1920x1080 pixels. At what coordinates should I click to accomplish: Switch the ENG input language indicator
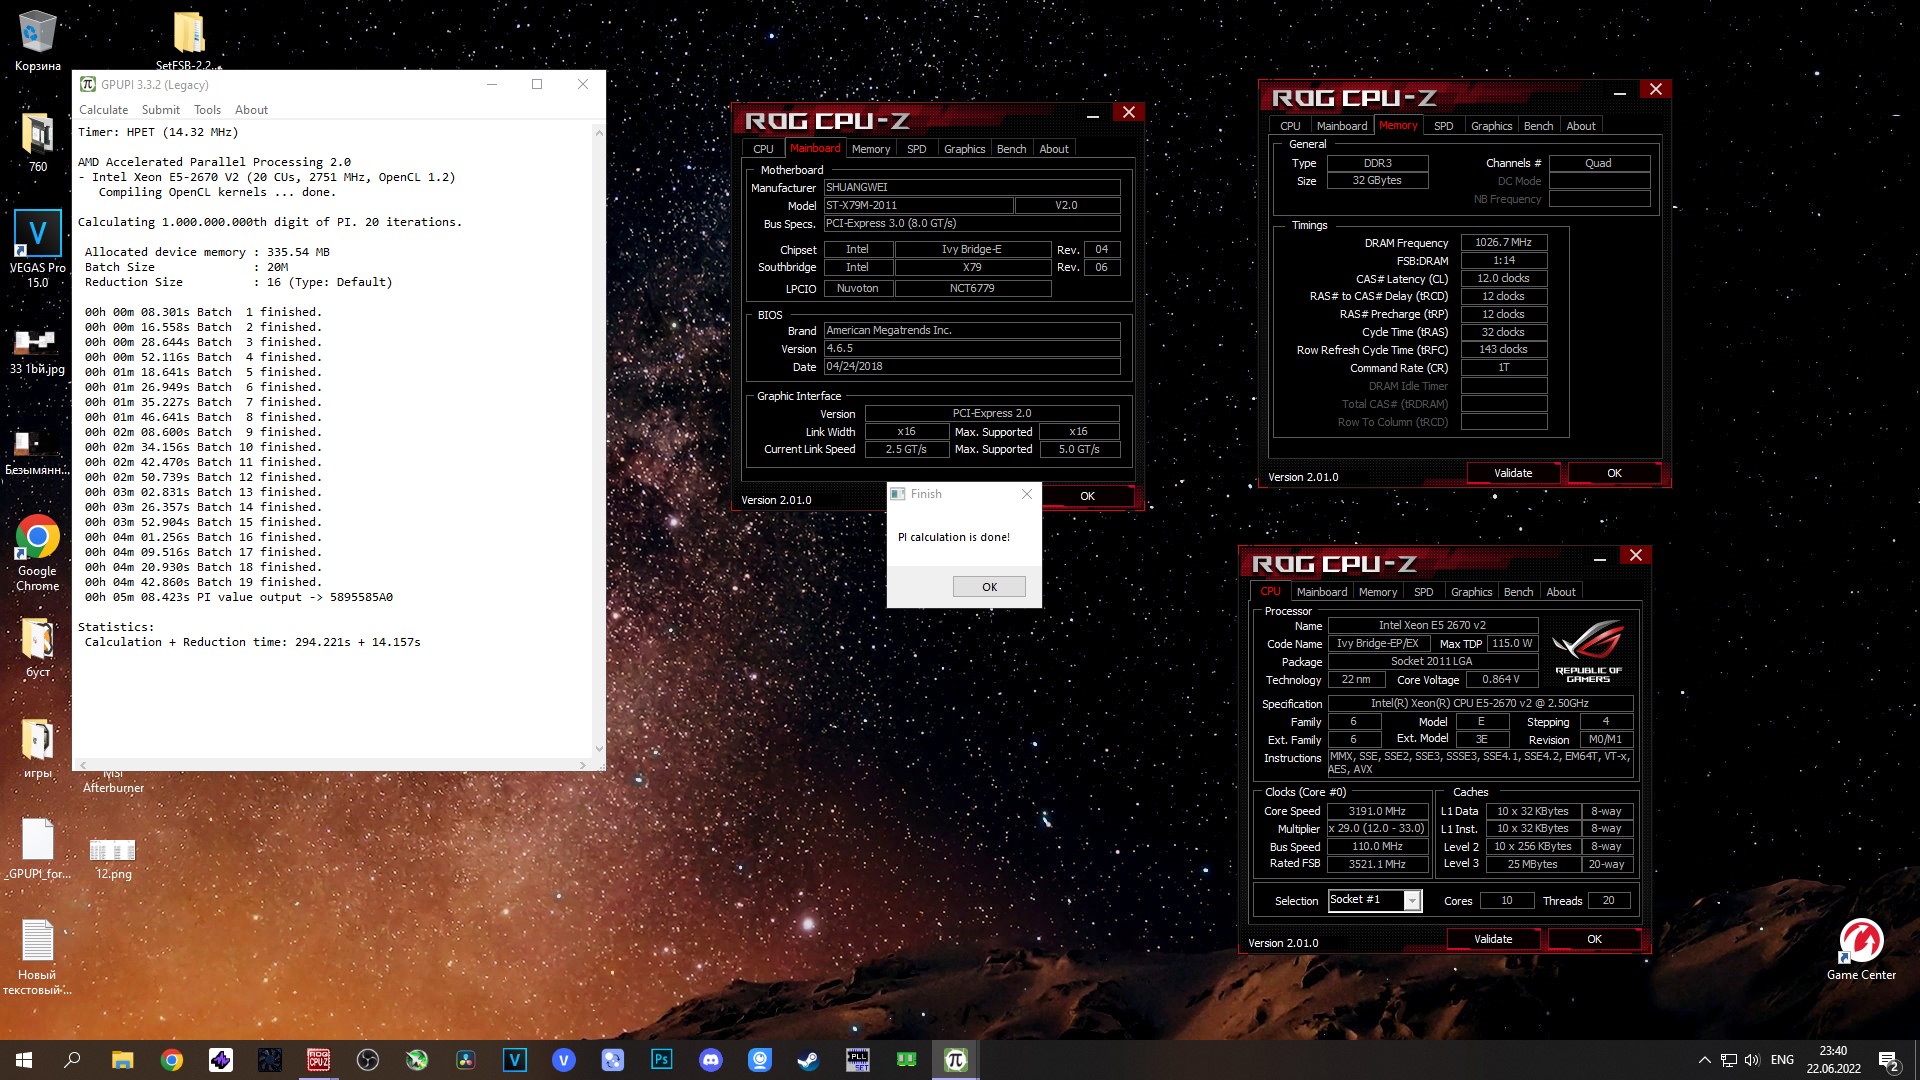(x=1782, y=1060)
